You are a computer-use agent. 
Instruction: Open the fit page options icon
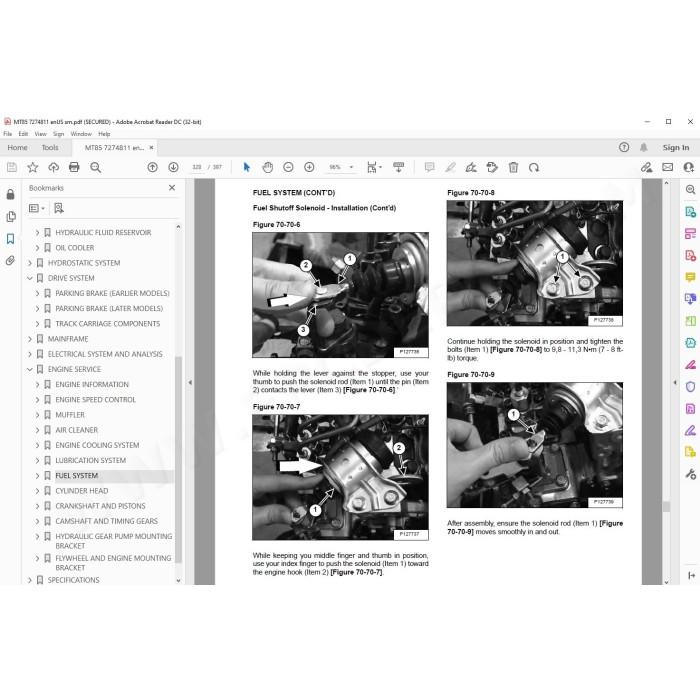tap(372, 167)
